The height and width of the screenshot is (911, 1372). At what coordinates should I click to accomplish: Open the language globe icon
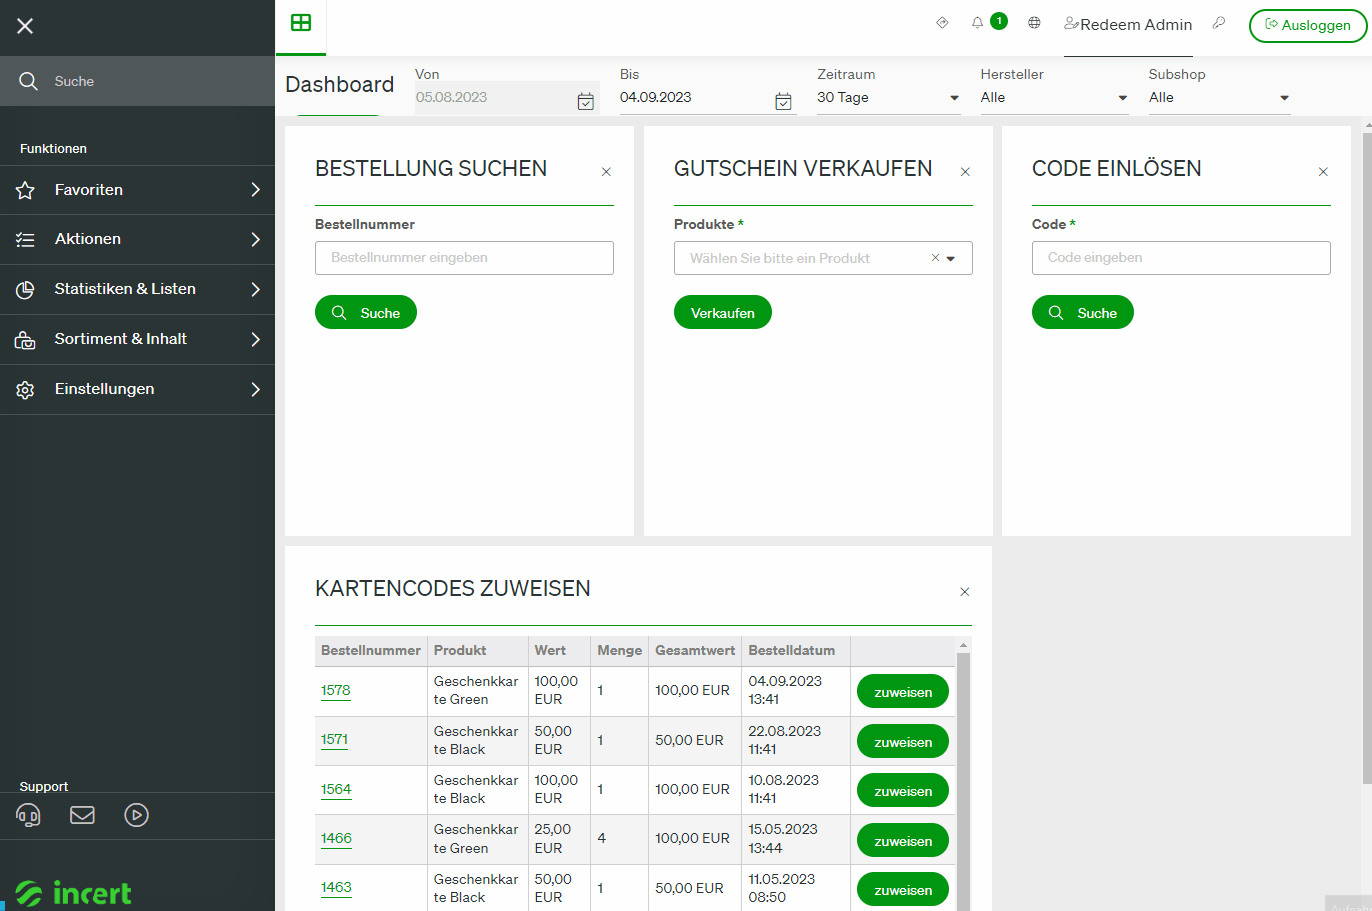1034,22
